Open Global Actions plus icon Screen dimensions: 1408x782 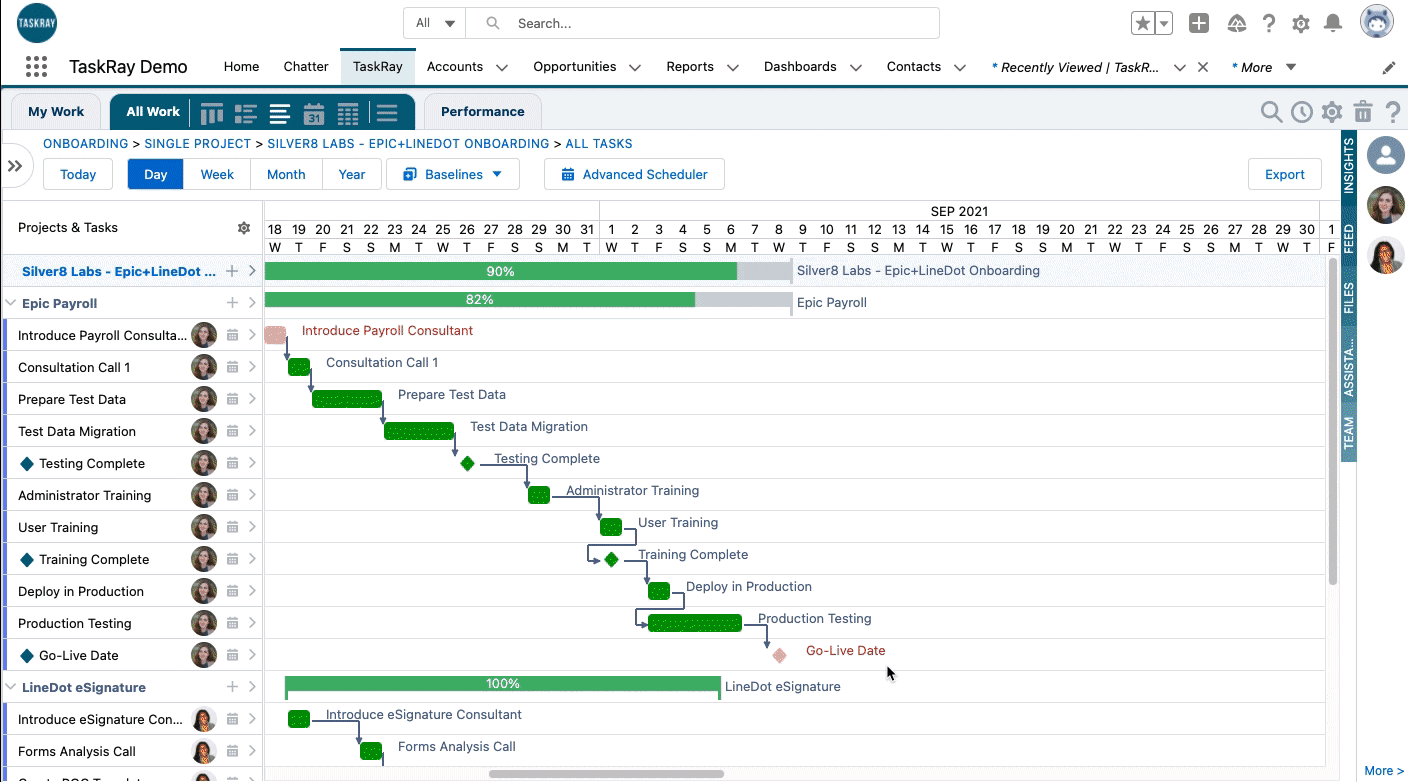1199,23
